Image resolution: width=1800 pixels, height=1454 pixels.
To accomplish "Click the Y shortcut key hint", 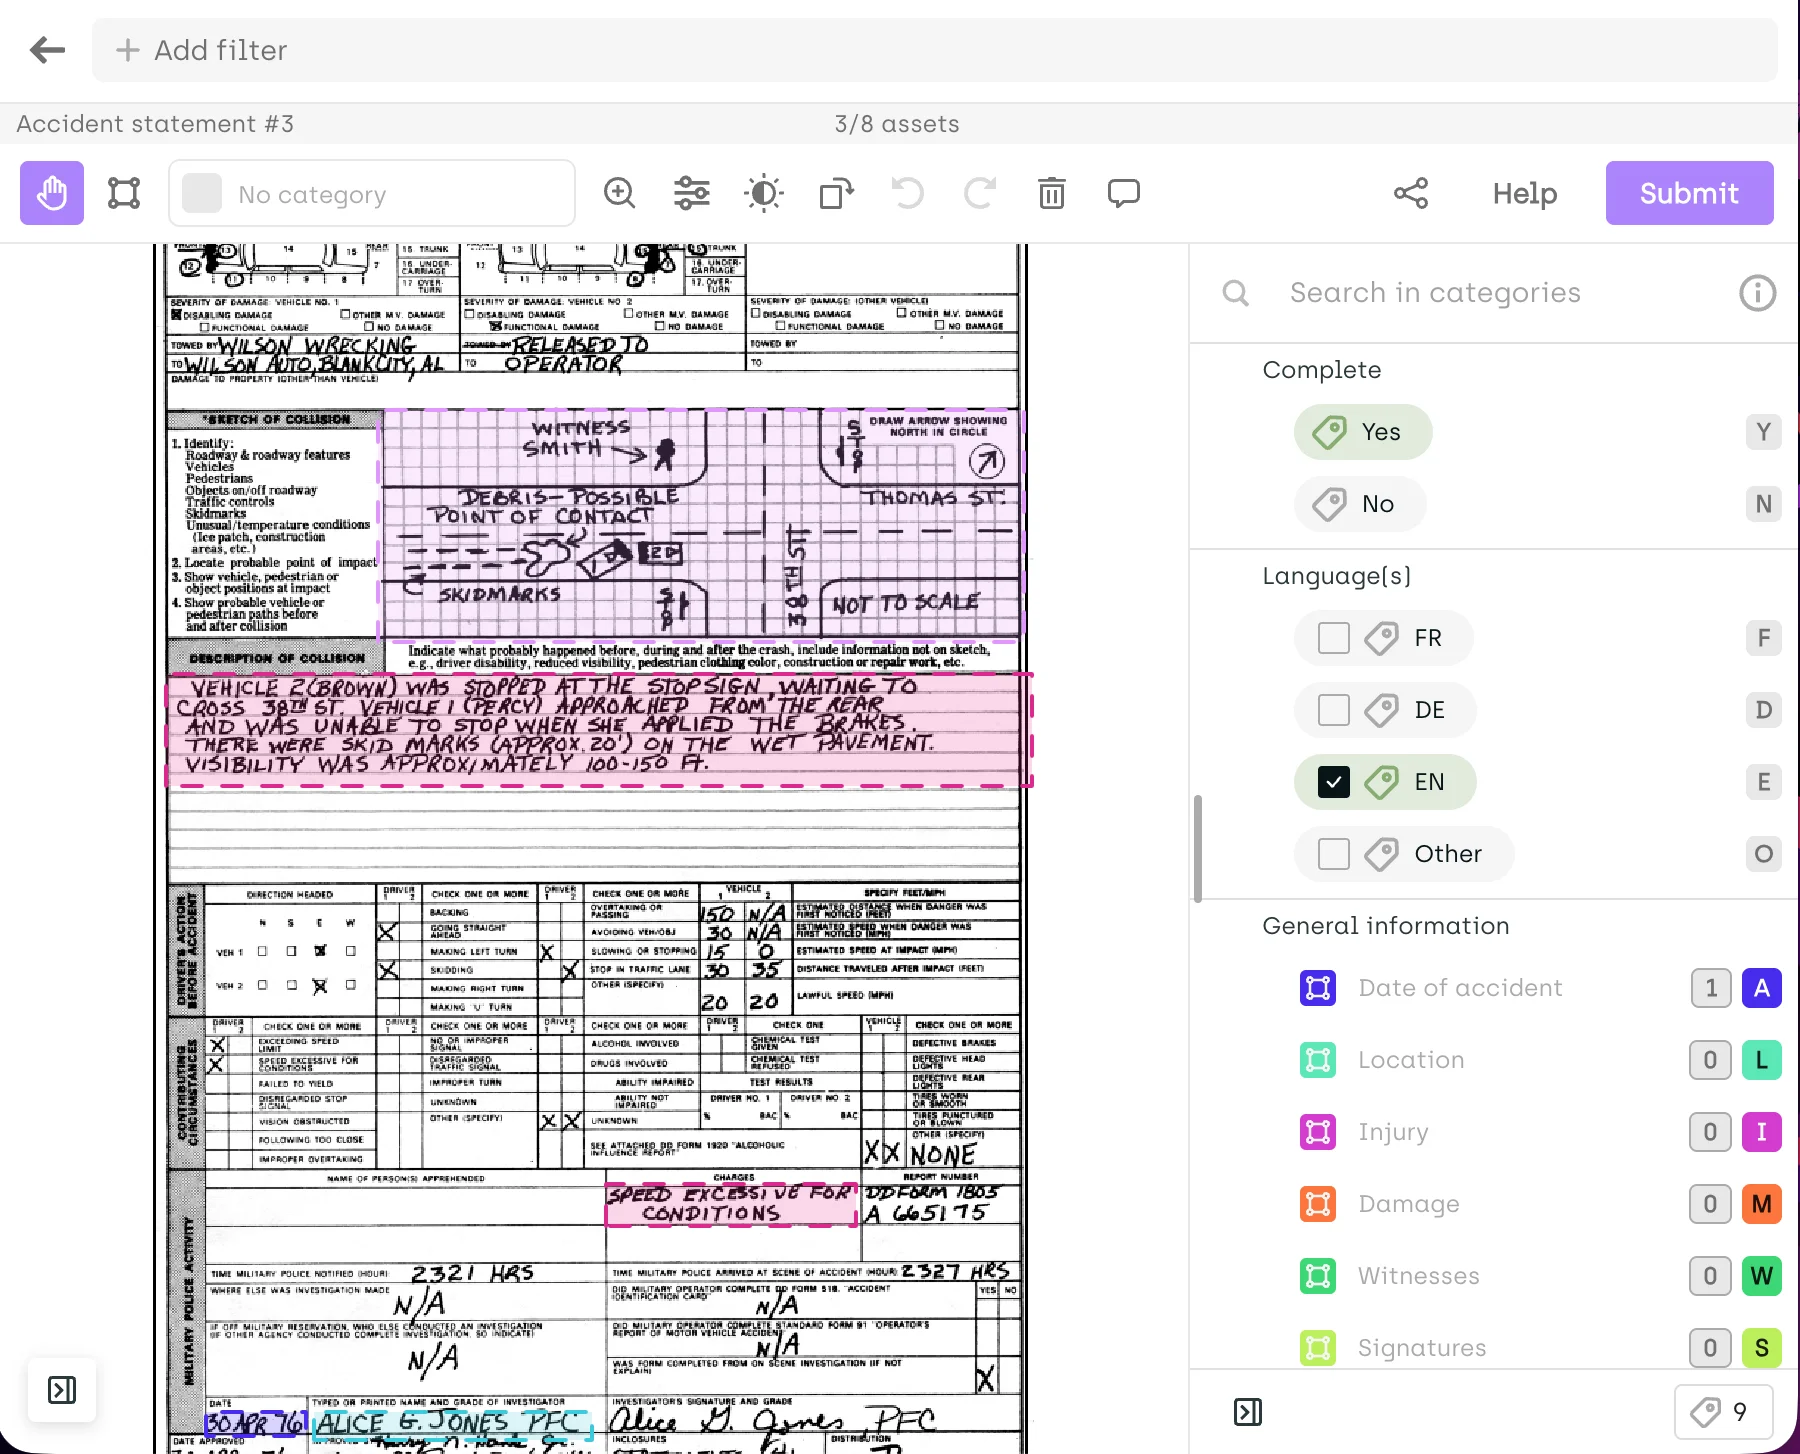I will [1764, 432].
